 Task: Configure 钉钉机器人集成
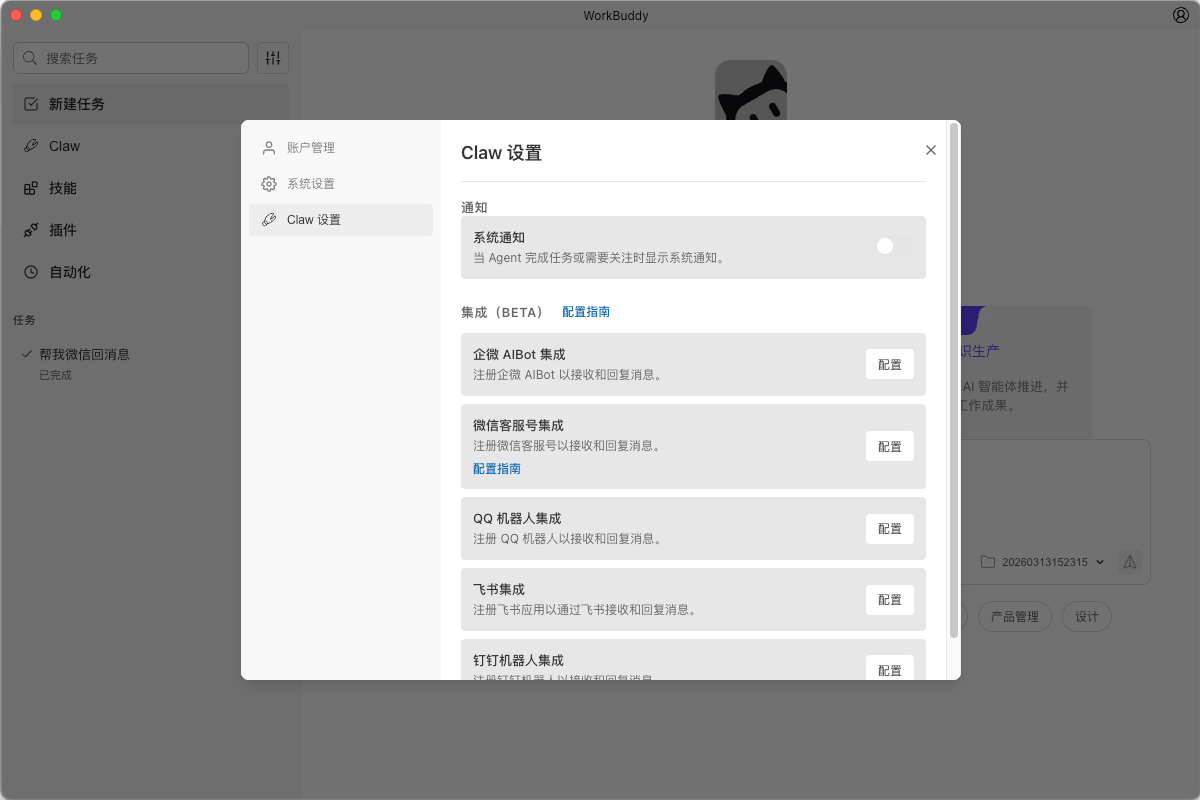pos(890,668)
